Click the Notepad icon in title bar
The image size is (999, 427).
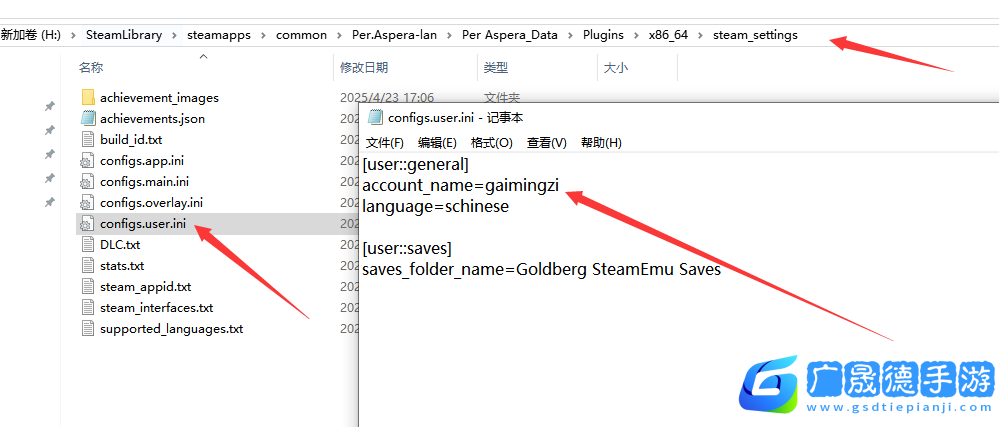pos(375,118)
